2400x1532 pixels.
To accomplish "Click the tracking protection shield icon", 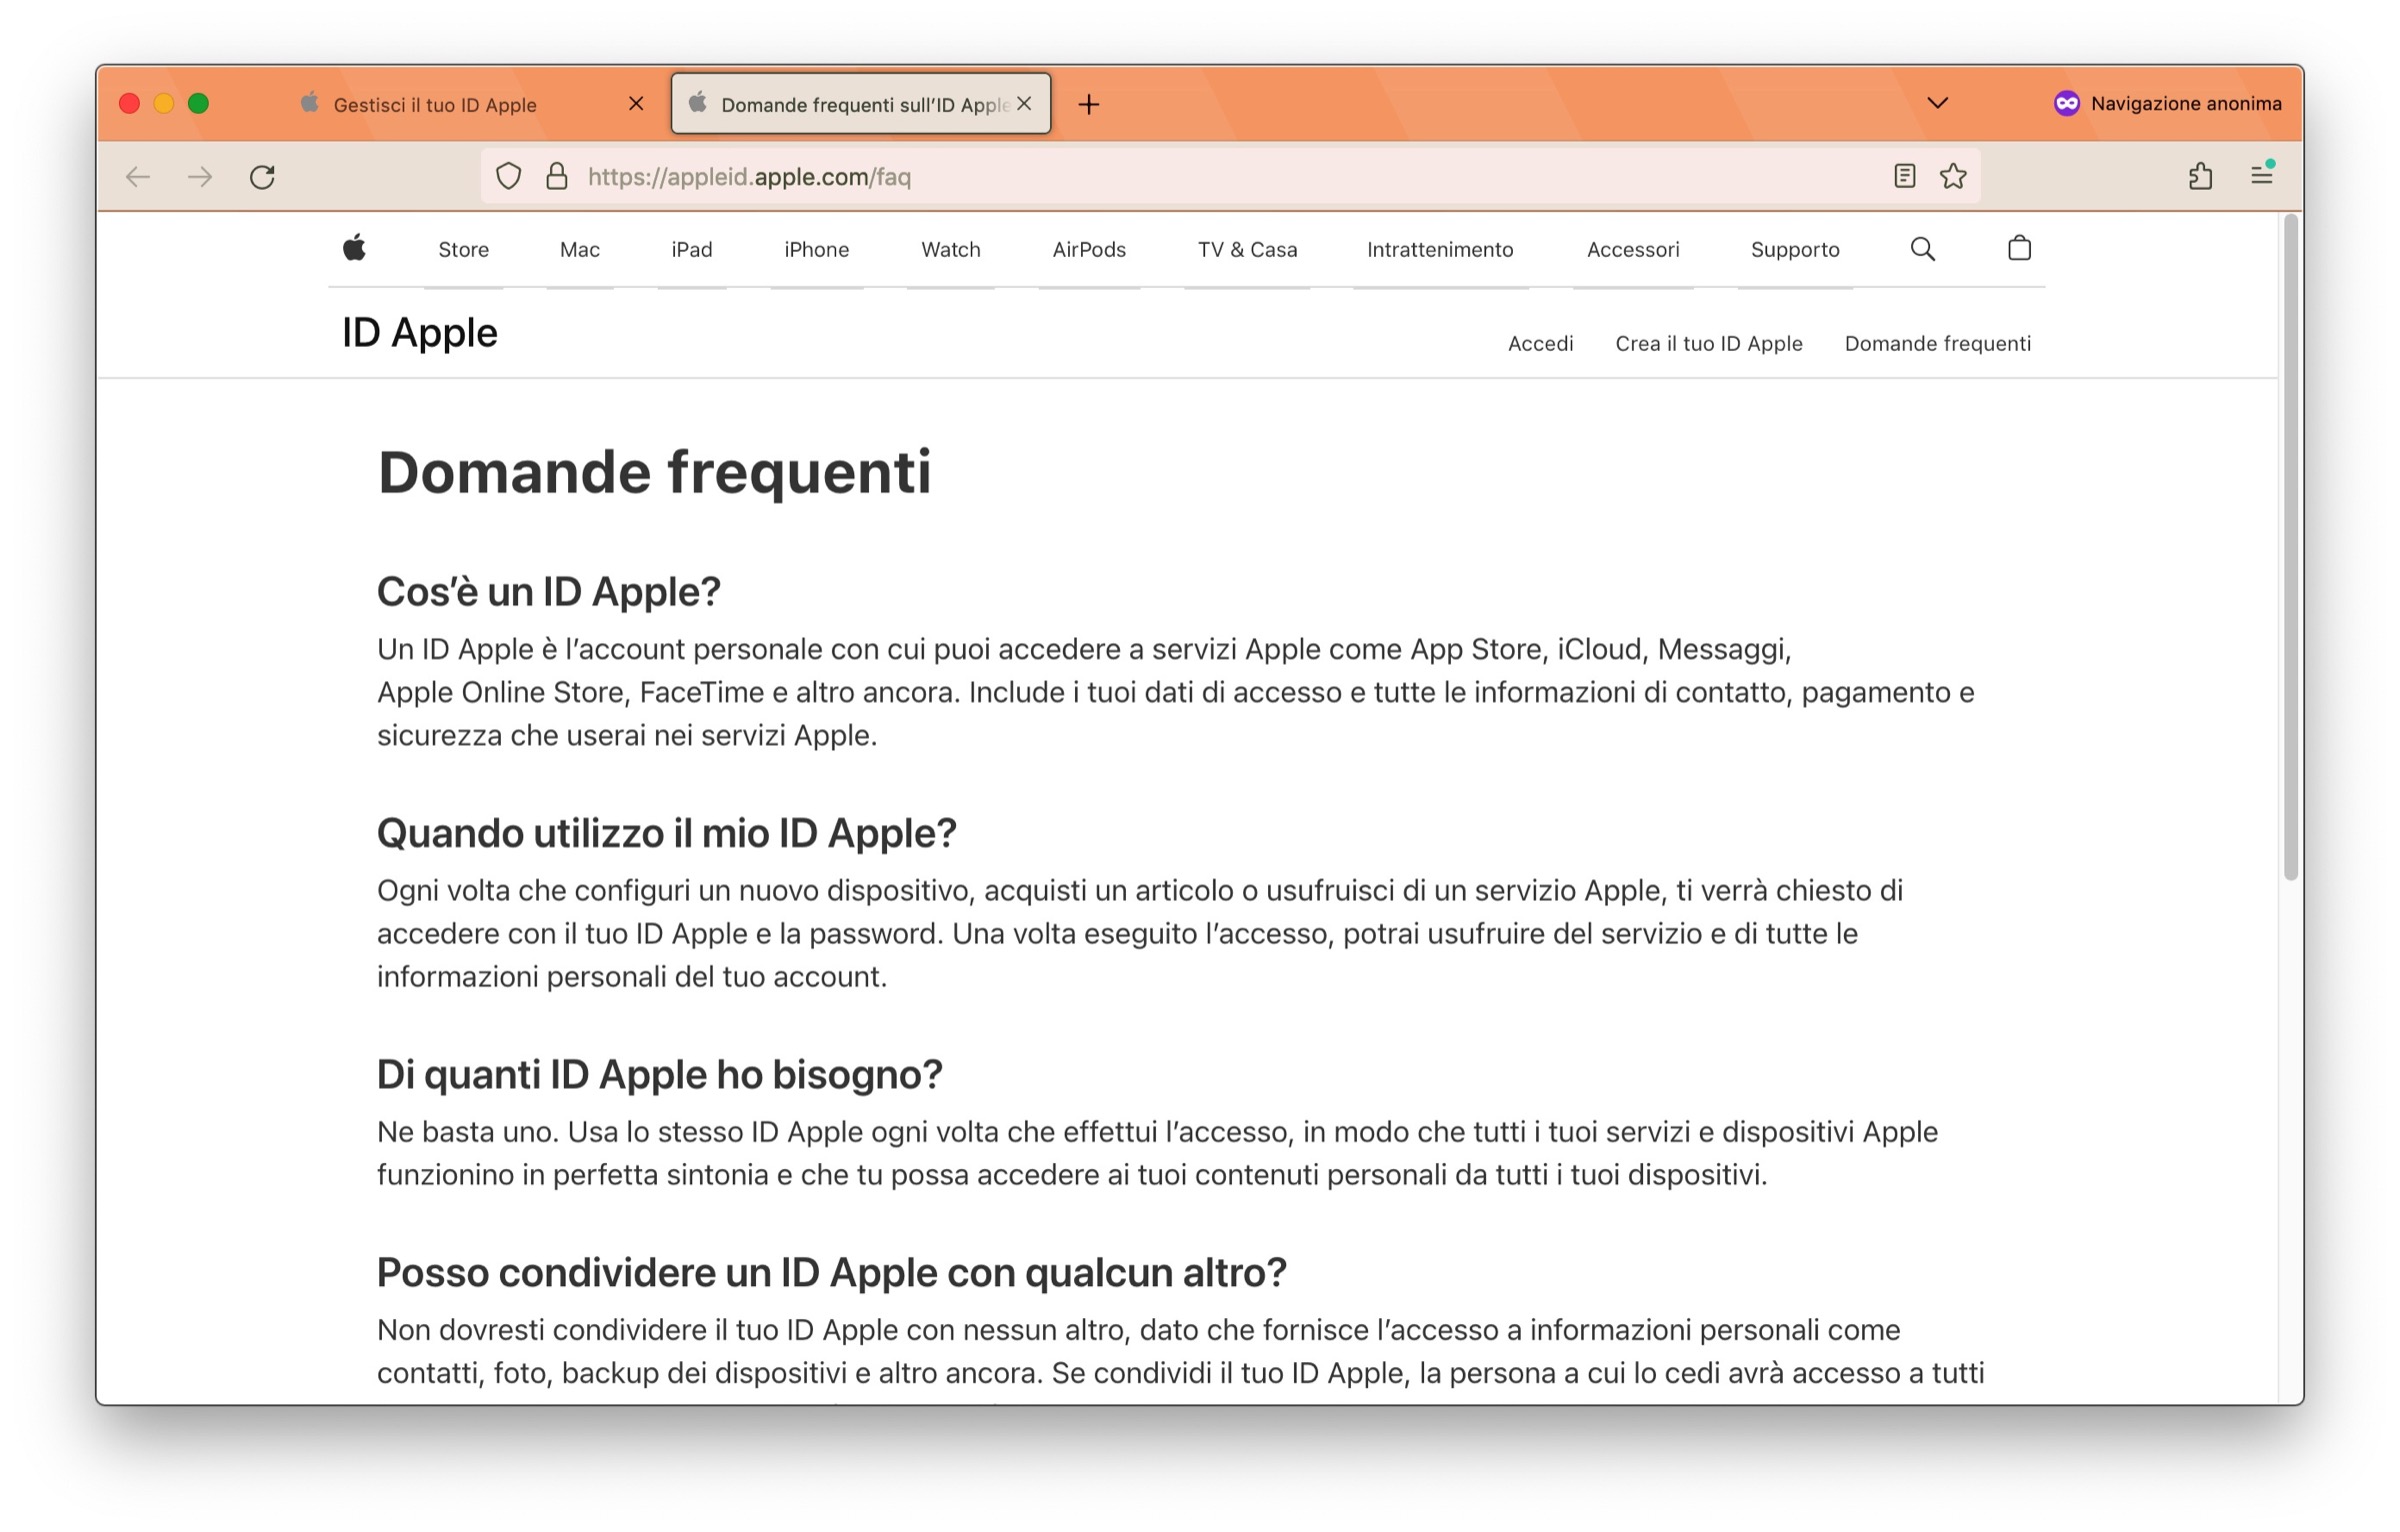I will (509, 177).
